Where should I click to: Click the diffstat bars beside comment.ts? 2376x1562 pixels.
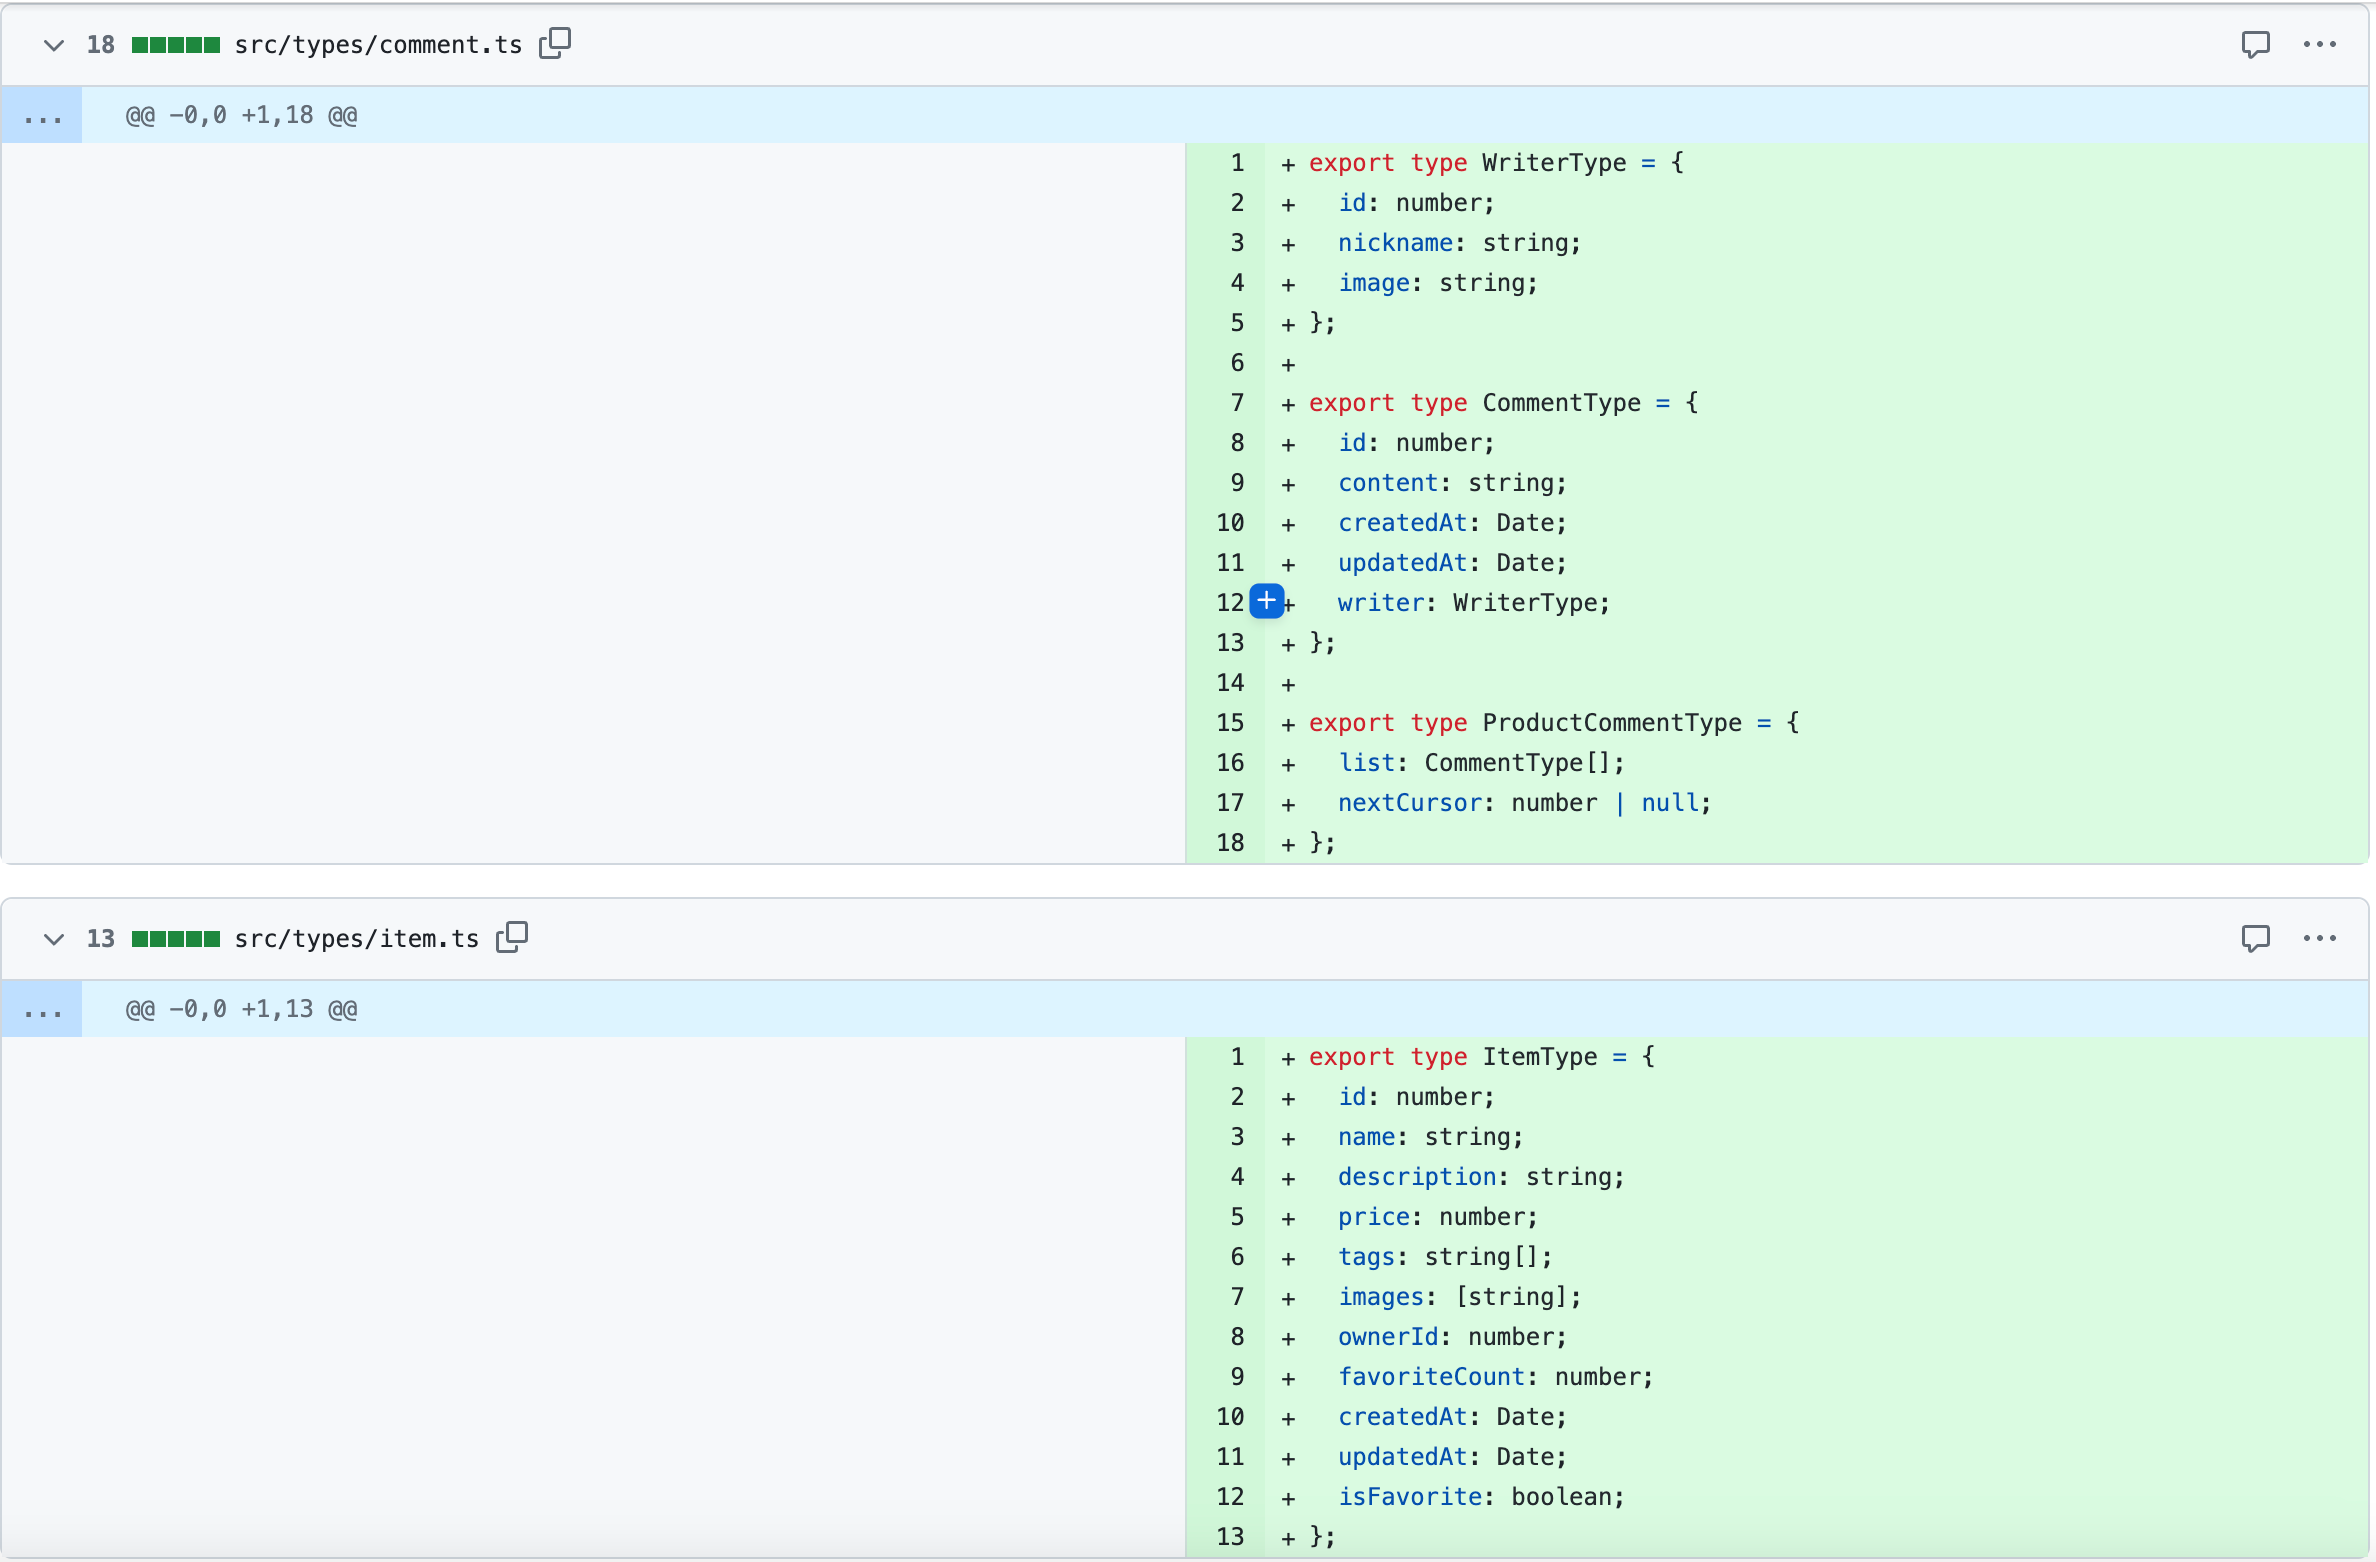[175, 45]
